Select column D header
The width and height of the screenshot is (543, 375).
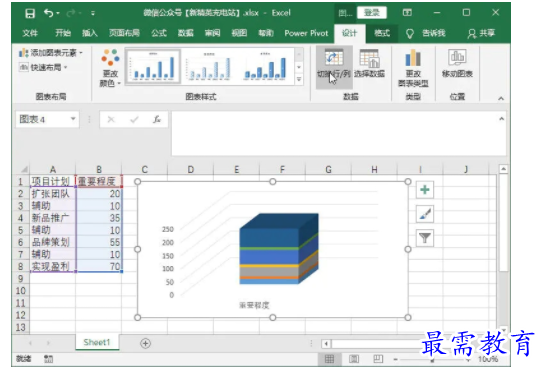190,169
